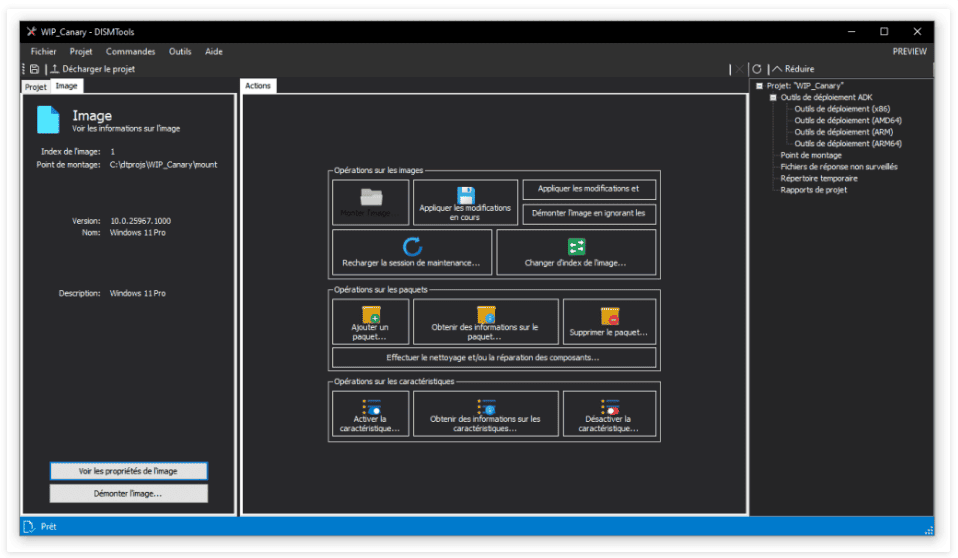Viewport: 958px width, 558px height.
Task: Click Appliquer les modifications et button
Action: 589,189
